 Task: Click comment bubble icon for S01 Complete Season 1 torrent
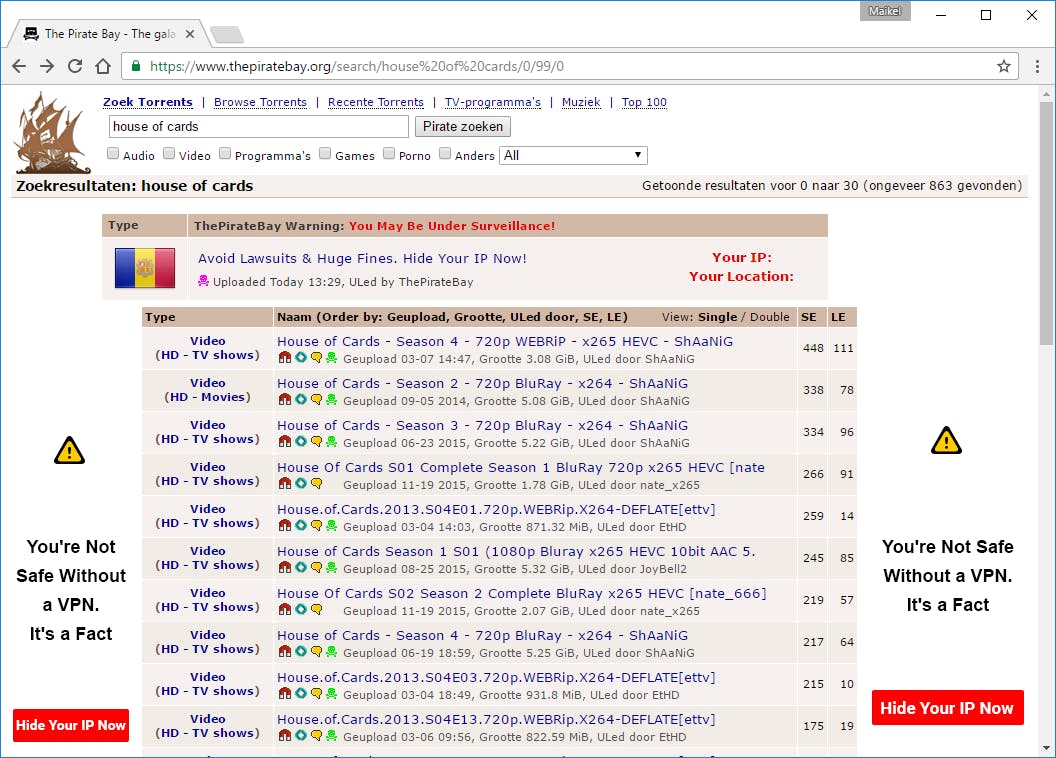point(316,484)
